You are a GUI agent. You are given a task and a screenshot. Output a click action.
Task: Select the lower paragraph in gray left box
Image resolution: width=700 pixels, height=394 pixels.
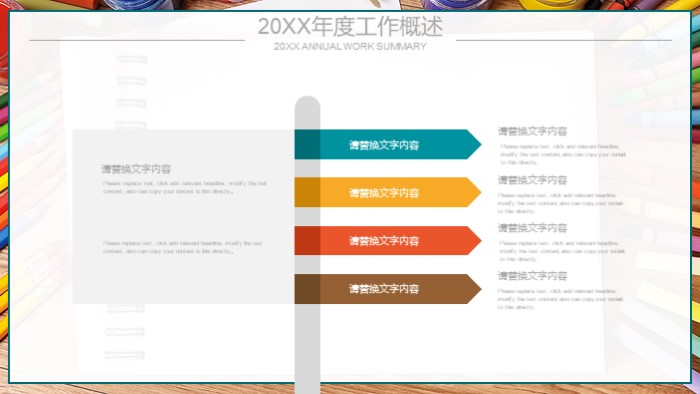183,247
